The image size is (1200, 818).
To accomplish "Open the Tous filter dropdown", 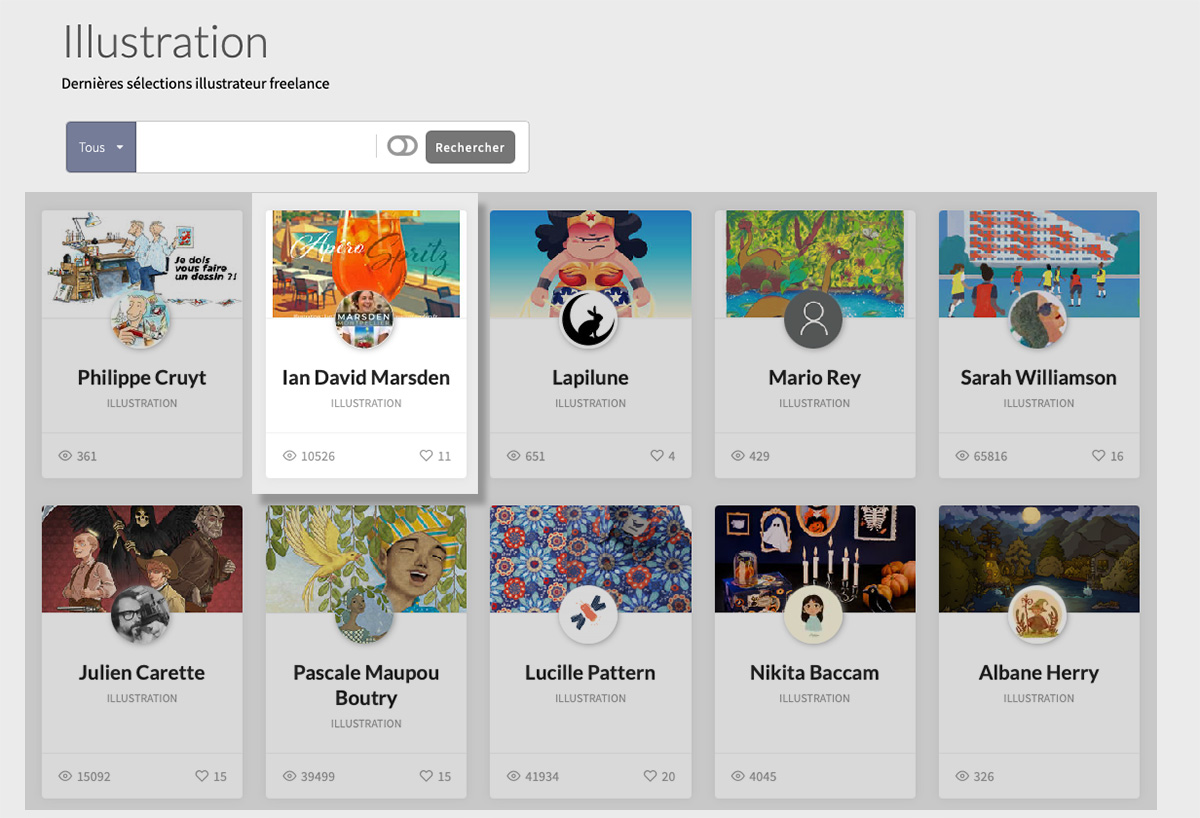I will click(x=101, y=147).
